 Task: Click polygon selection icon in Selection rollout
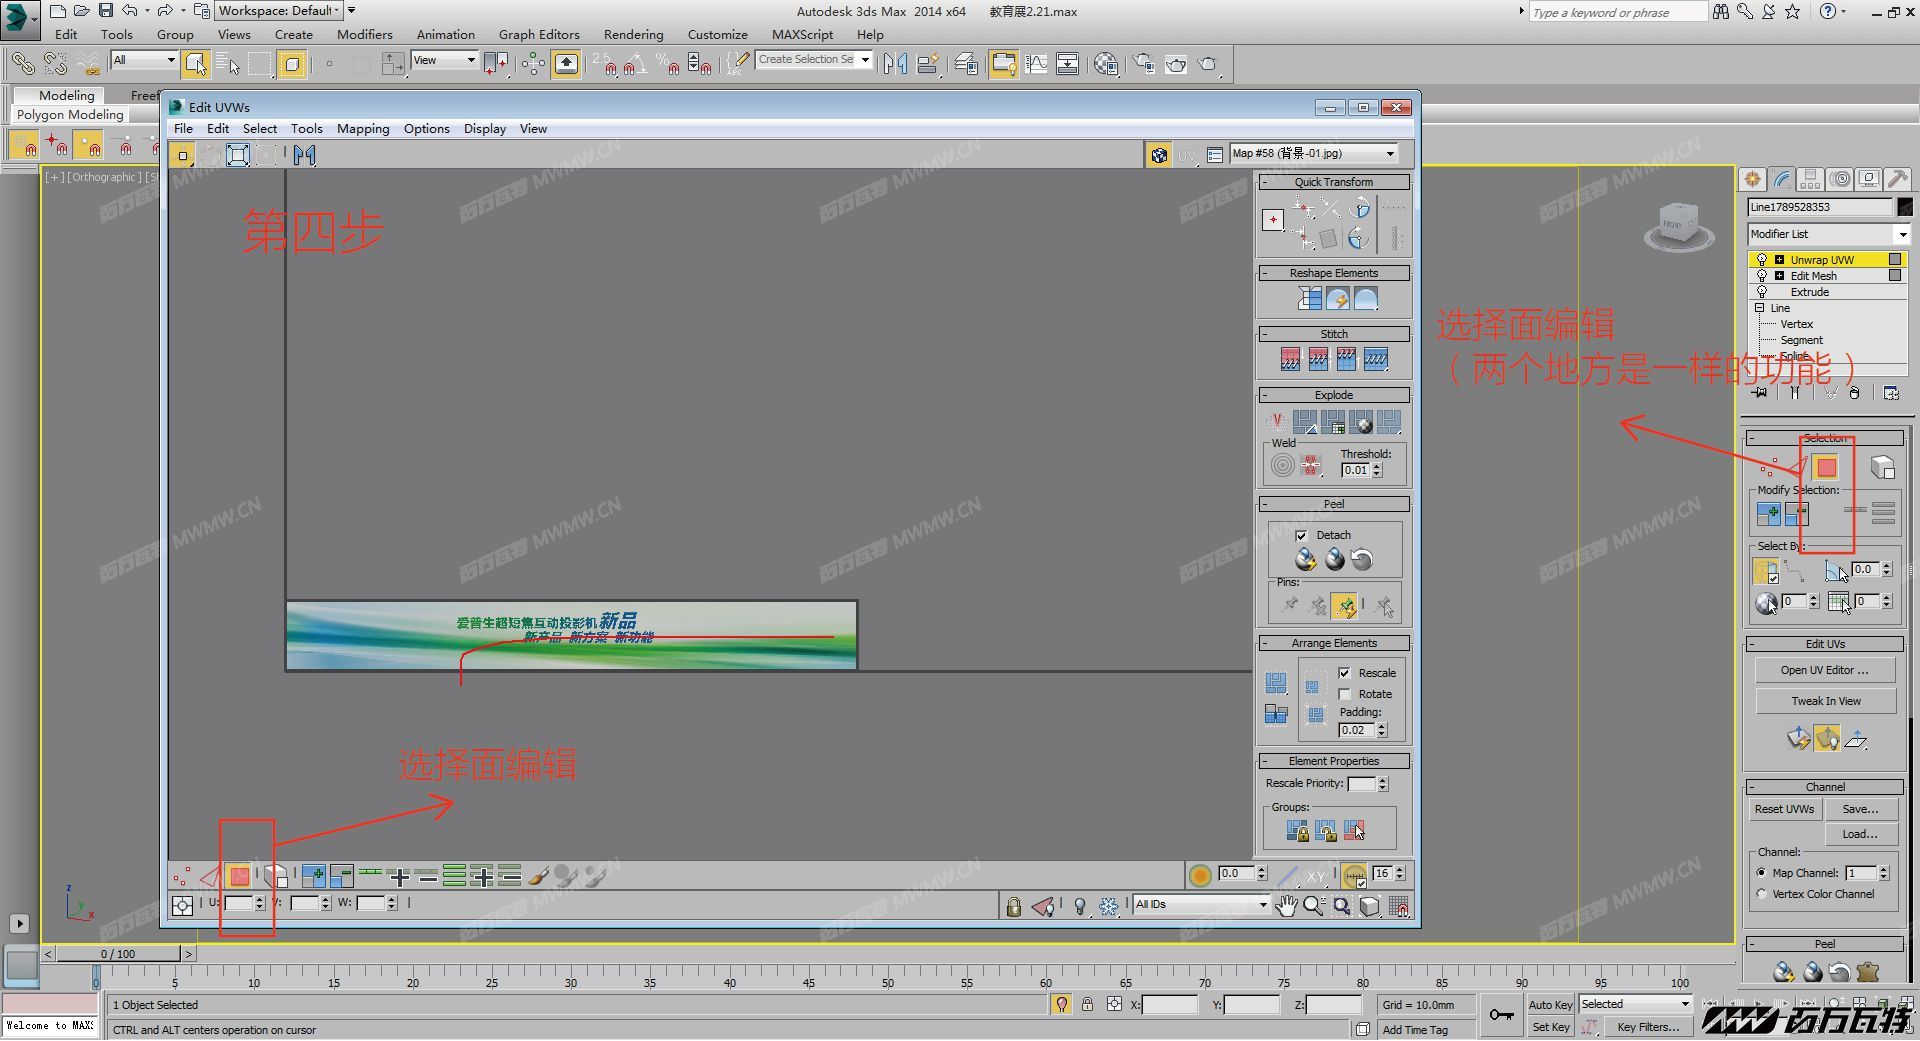tap(1826, 467)
